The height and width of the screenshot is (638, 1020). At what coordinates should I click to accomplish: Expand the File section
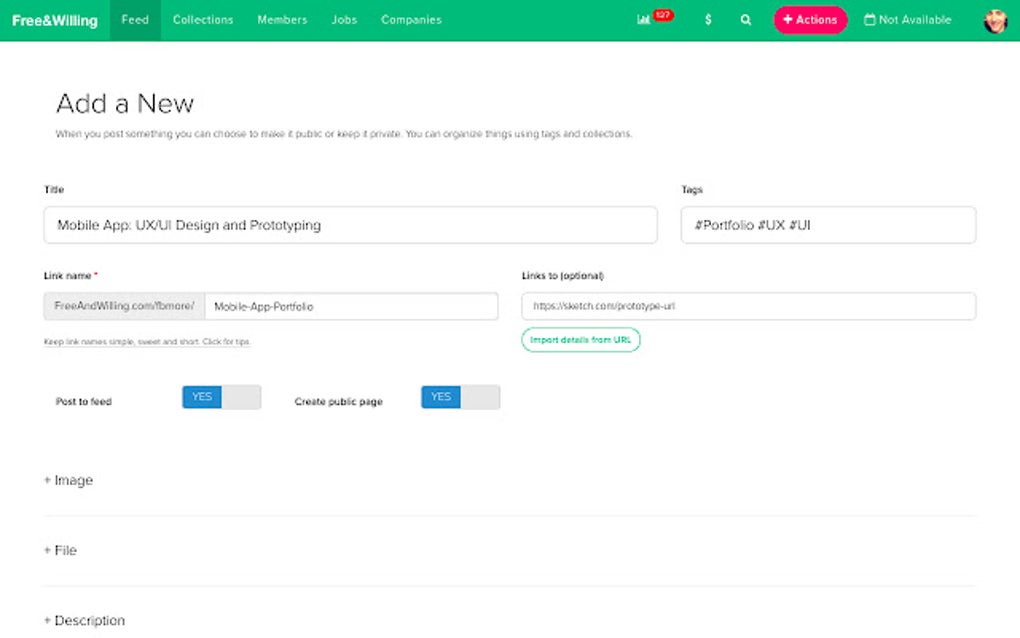click(x=61, y=551)
